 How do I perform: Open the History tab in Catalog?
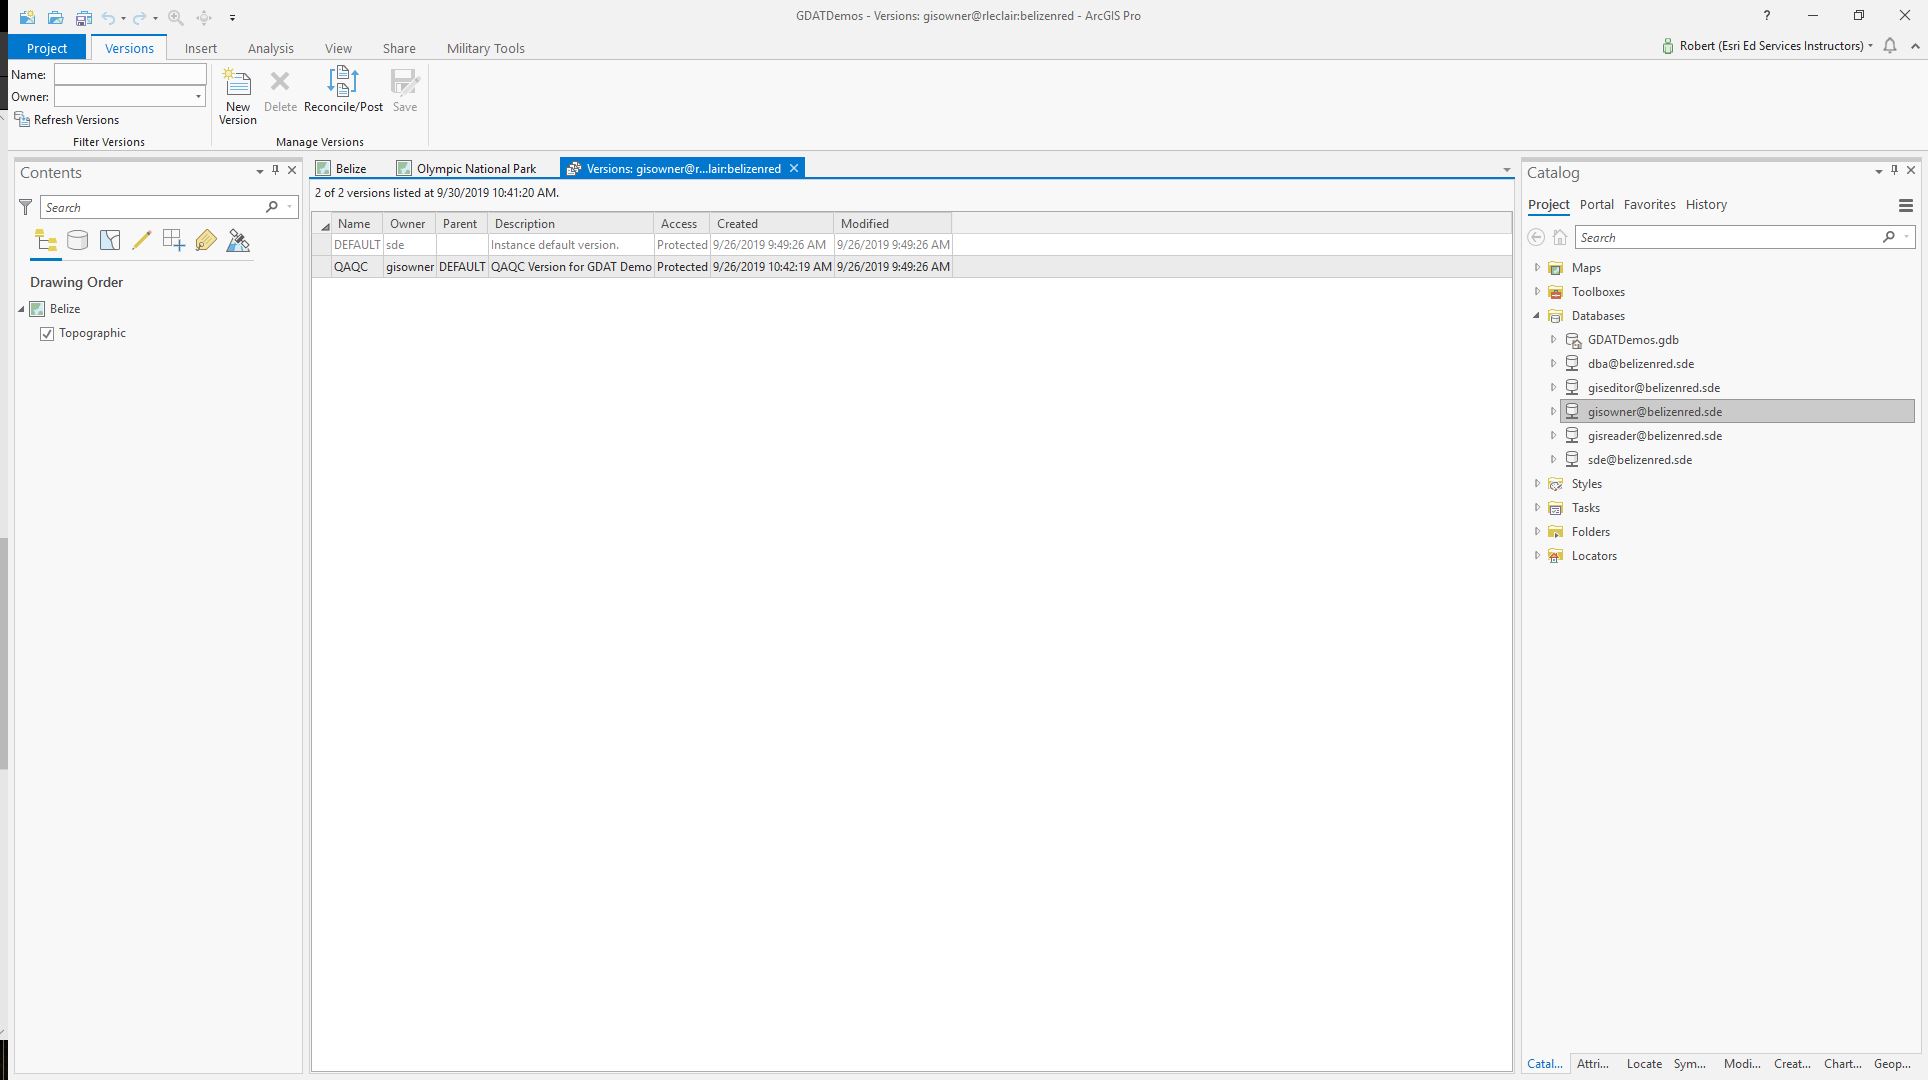[x=1706, y=205]
